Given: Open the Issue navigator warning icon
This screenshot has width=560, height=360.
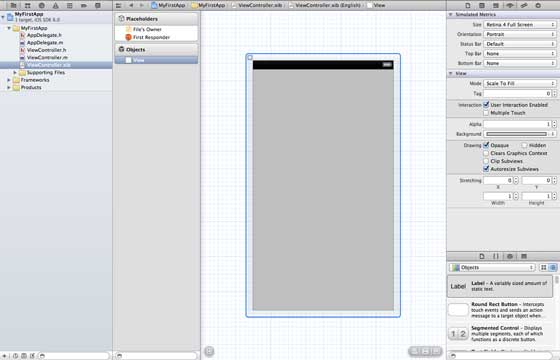Looking at the screenshot, I should (55, 5).
